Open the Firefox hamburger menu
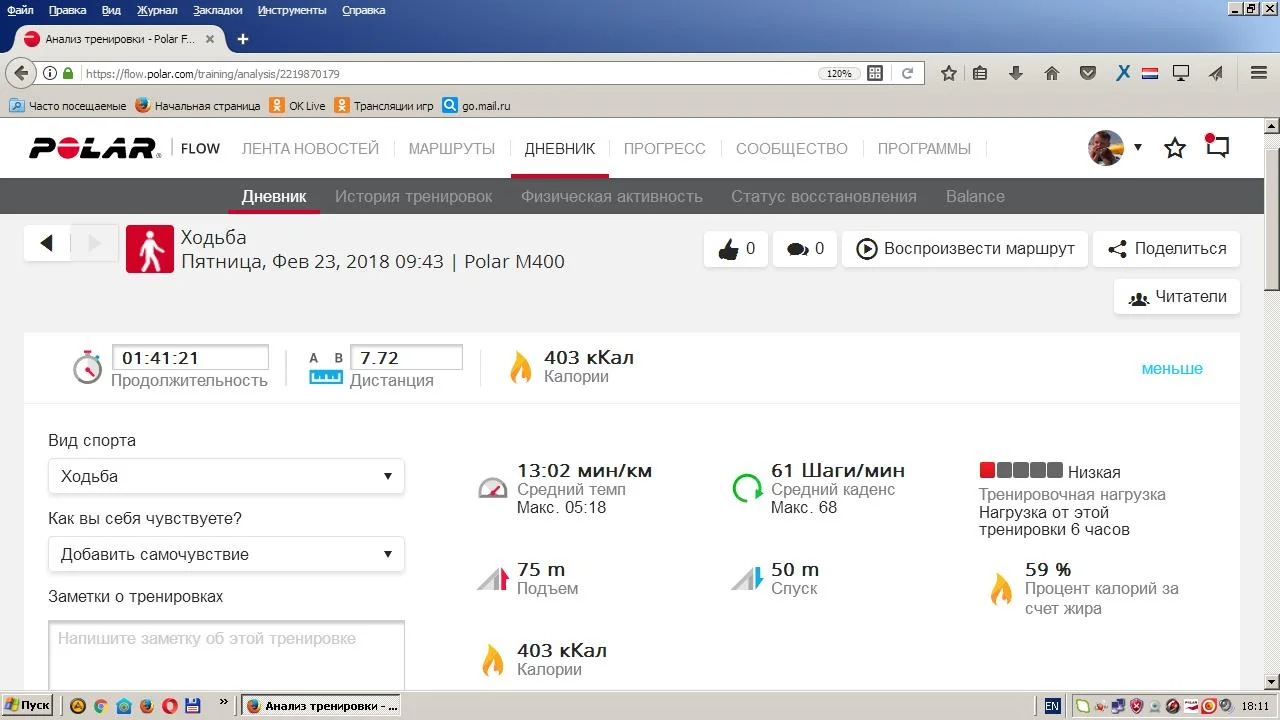 1259,73
